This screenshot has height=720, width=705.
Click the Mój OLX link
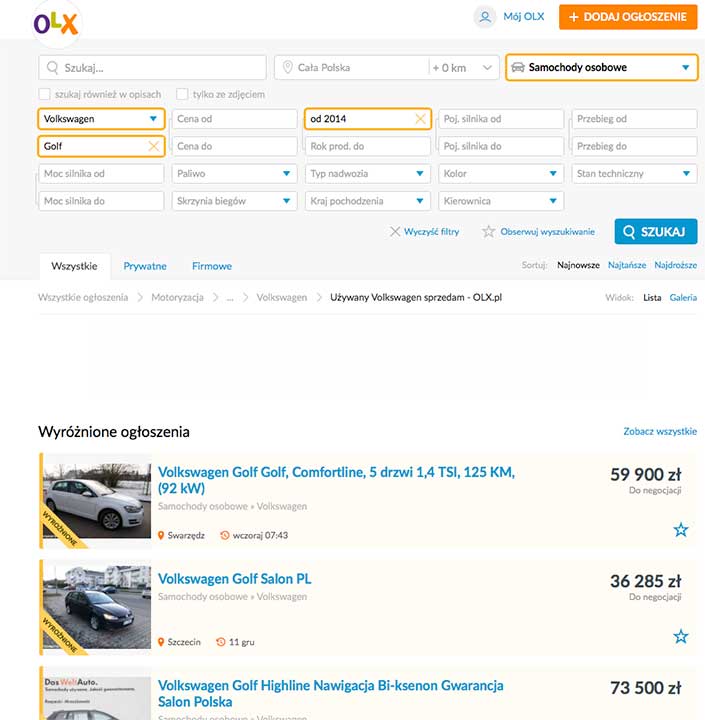tap(523, 17)
